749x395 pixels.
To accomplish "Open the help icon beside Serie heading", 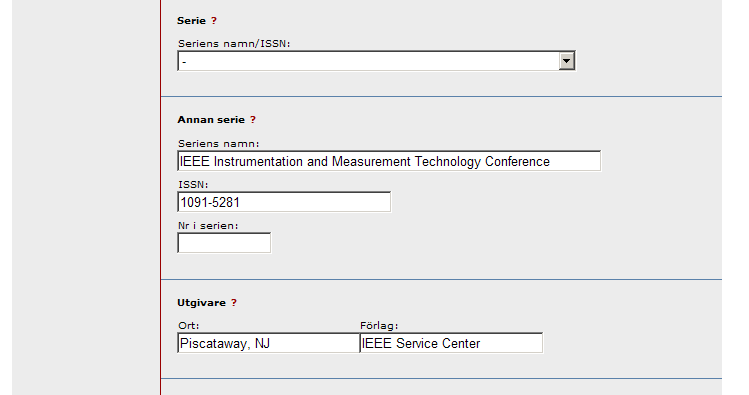I will pos(214,21).
